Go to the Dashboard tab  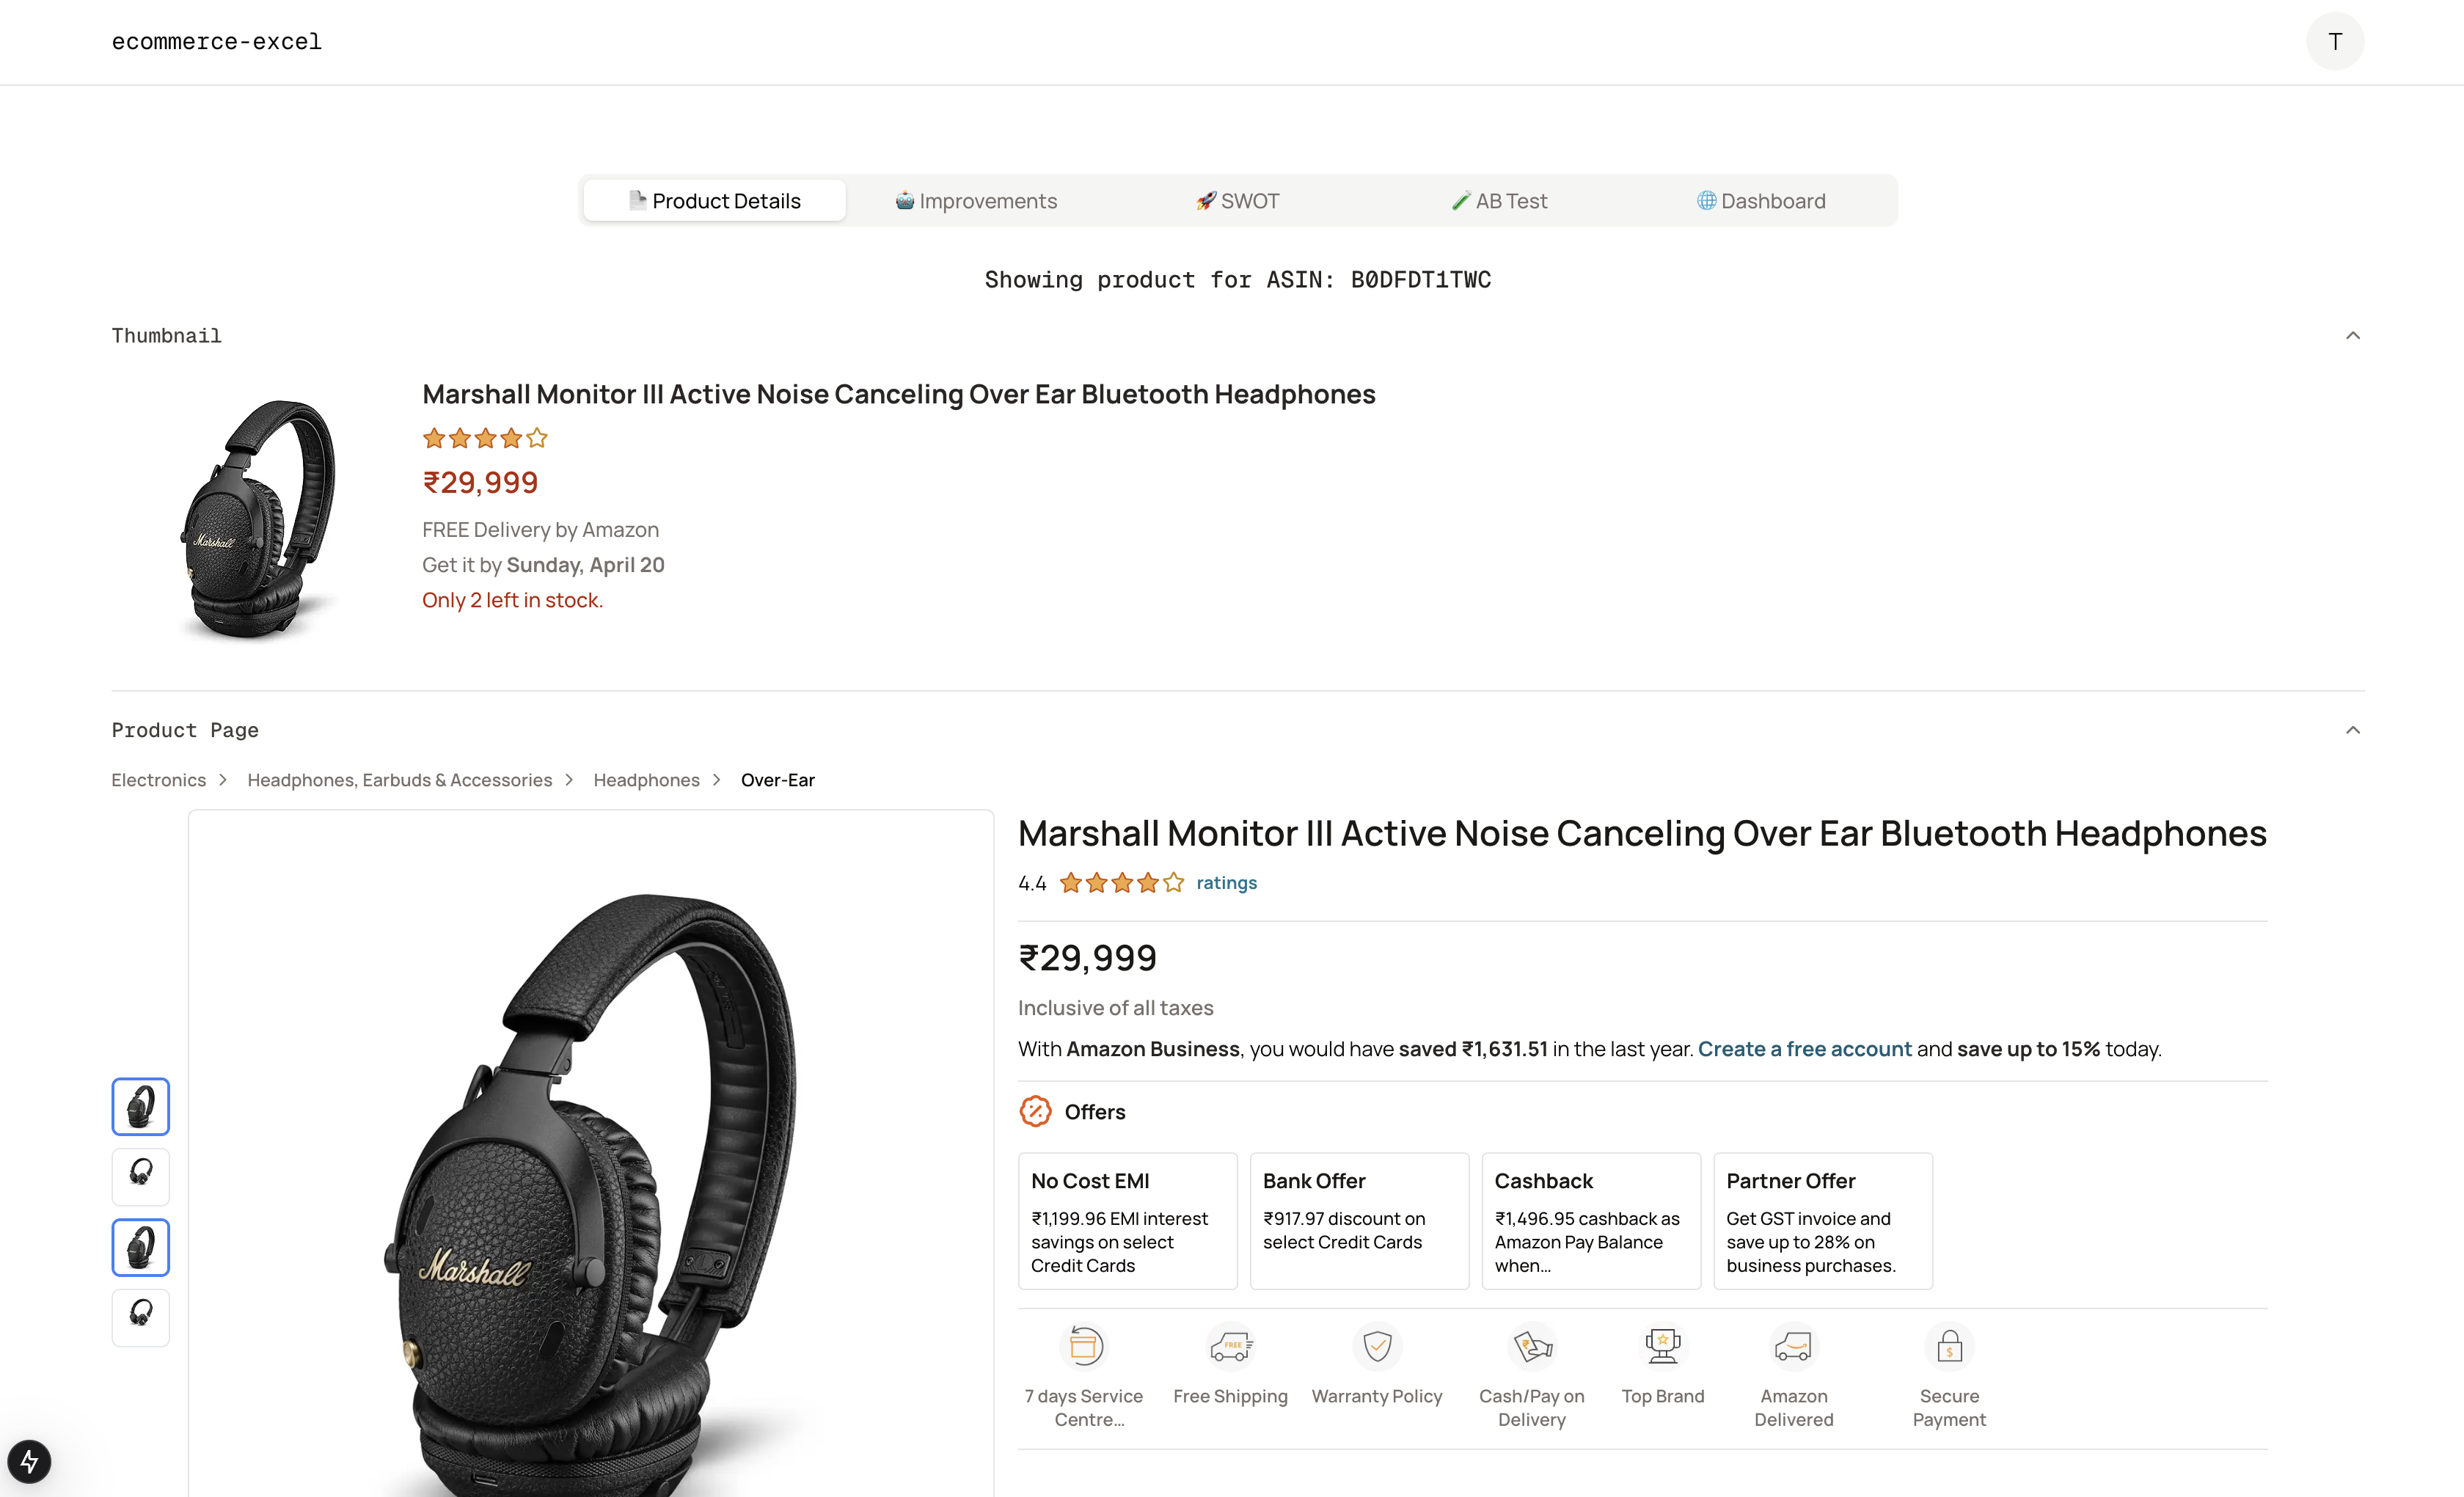click(1761, 201)
